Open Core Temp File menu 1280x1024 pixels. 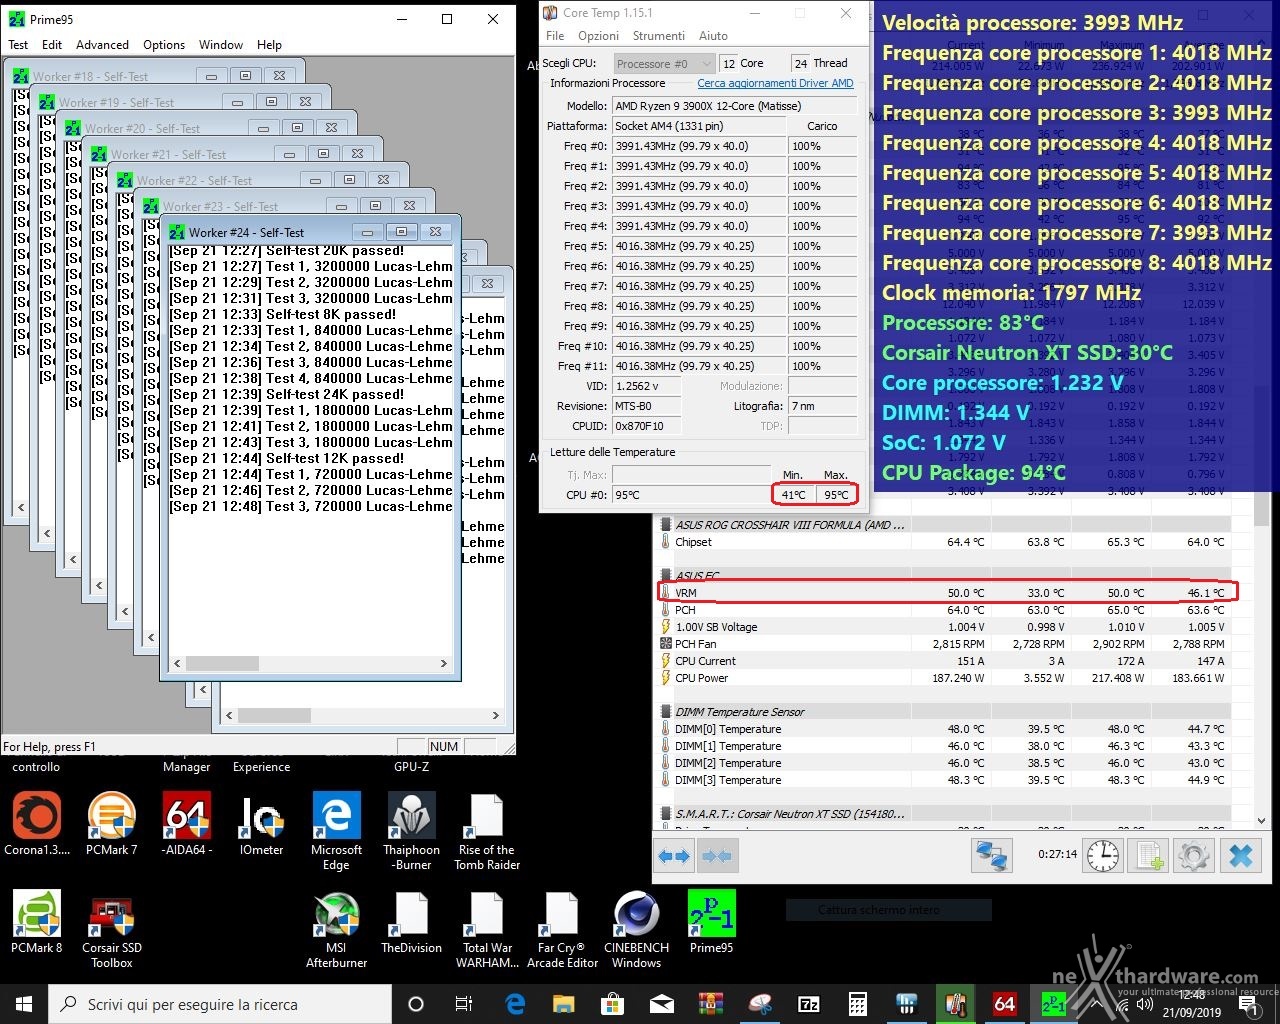(555, 35)
